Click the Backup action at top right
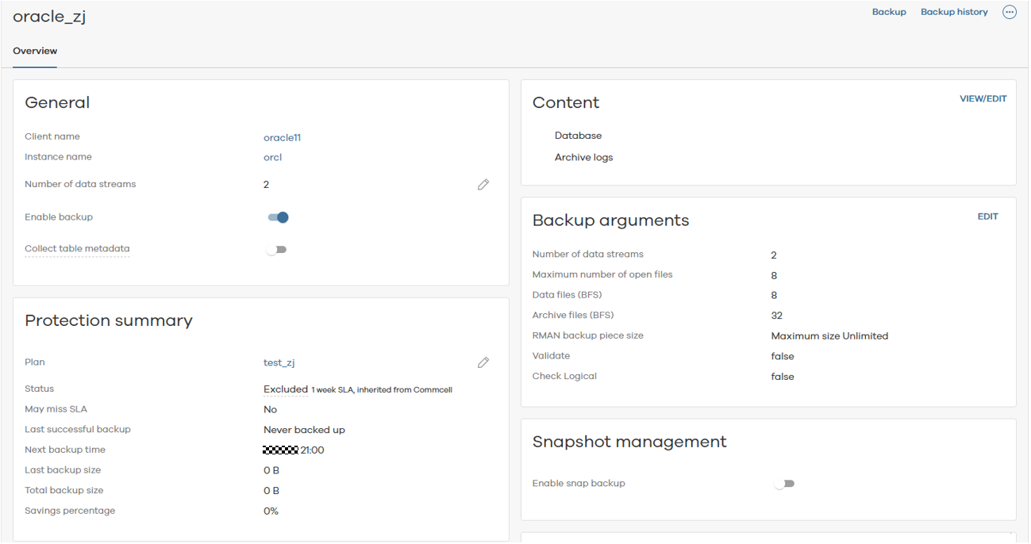This screenshot has width=1031, height=544. [888, 12]
